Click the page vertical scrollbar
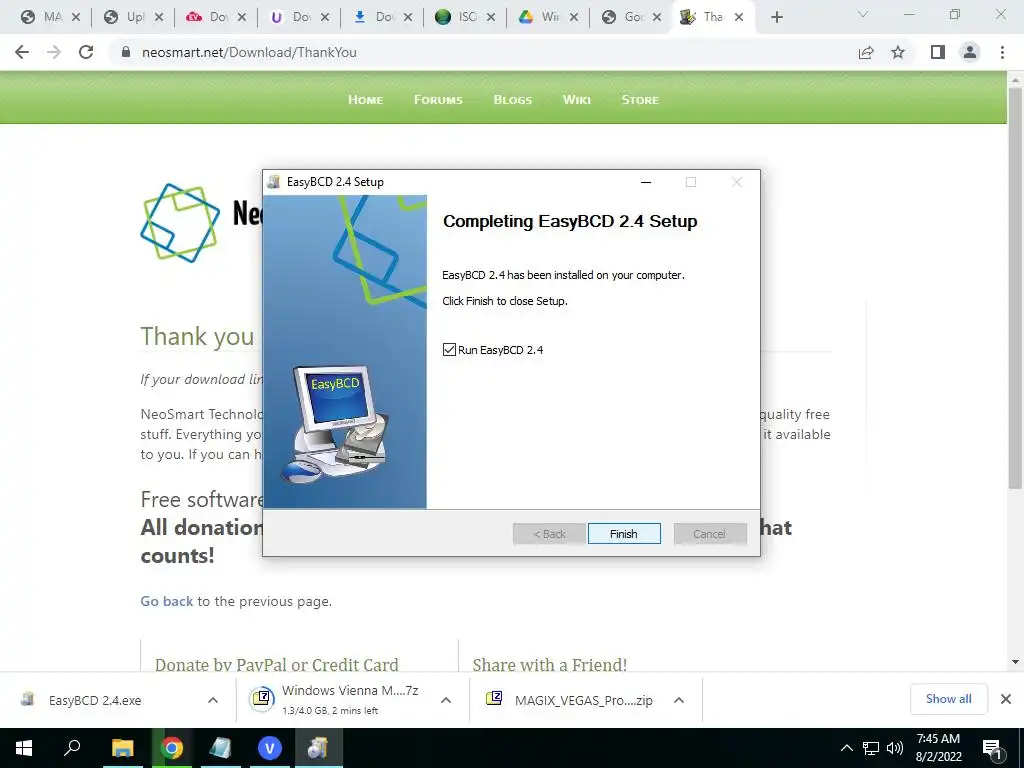The width and height of the screenshot is (1024, 768). (1015, 287)
